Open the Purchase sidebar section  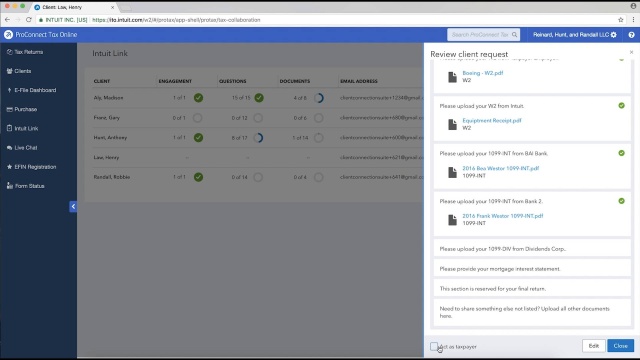tap(22, 109)
